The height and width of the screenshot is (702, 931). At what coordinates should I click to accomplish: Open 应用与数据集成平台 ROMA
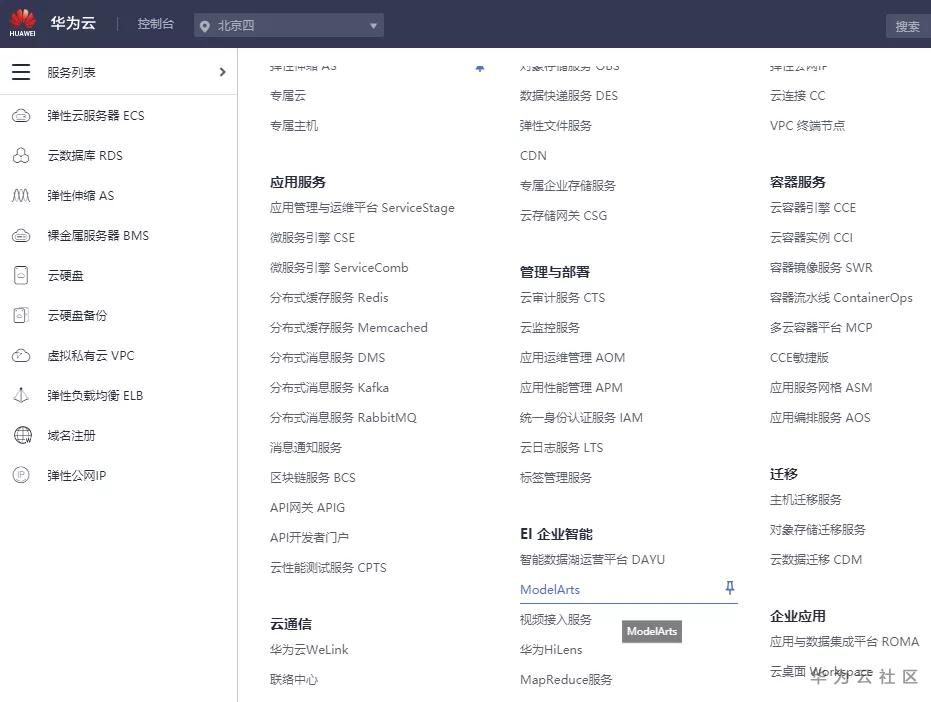click(x=844, y=641)
